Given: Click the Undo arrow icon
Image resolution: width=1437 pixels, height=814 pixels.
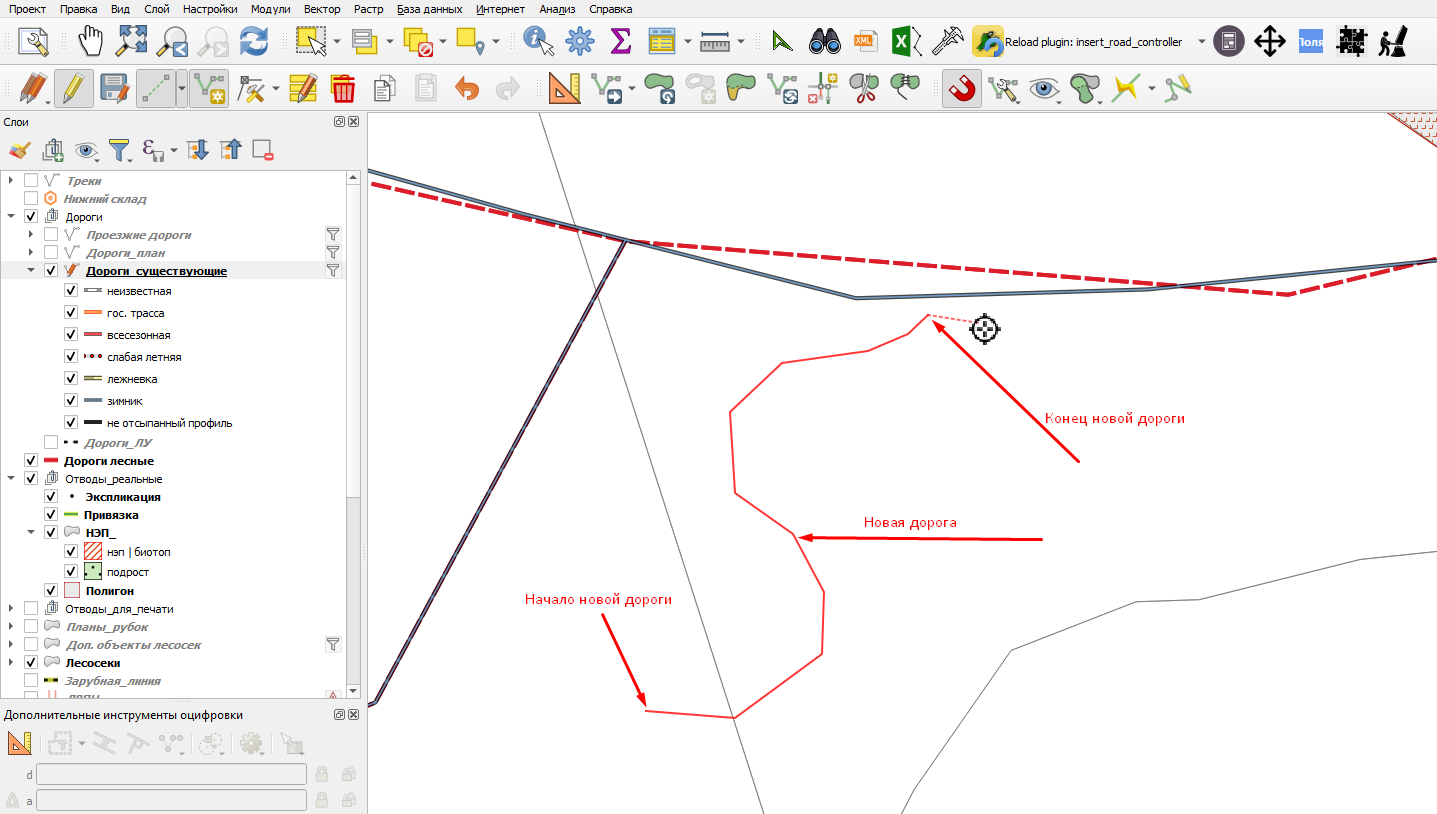Looking at the screenshot, I should coord(467,88).
